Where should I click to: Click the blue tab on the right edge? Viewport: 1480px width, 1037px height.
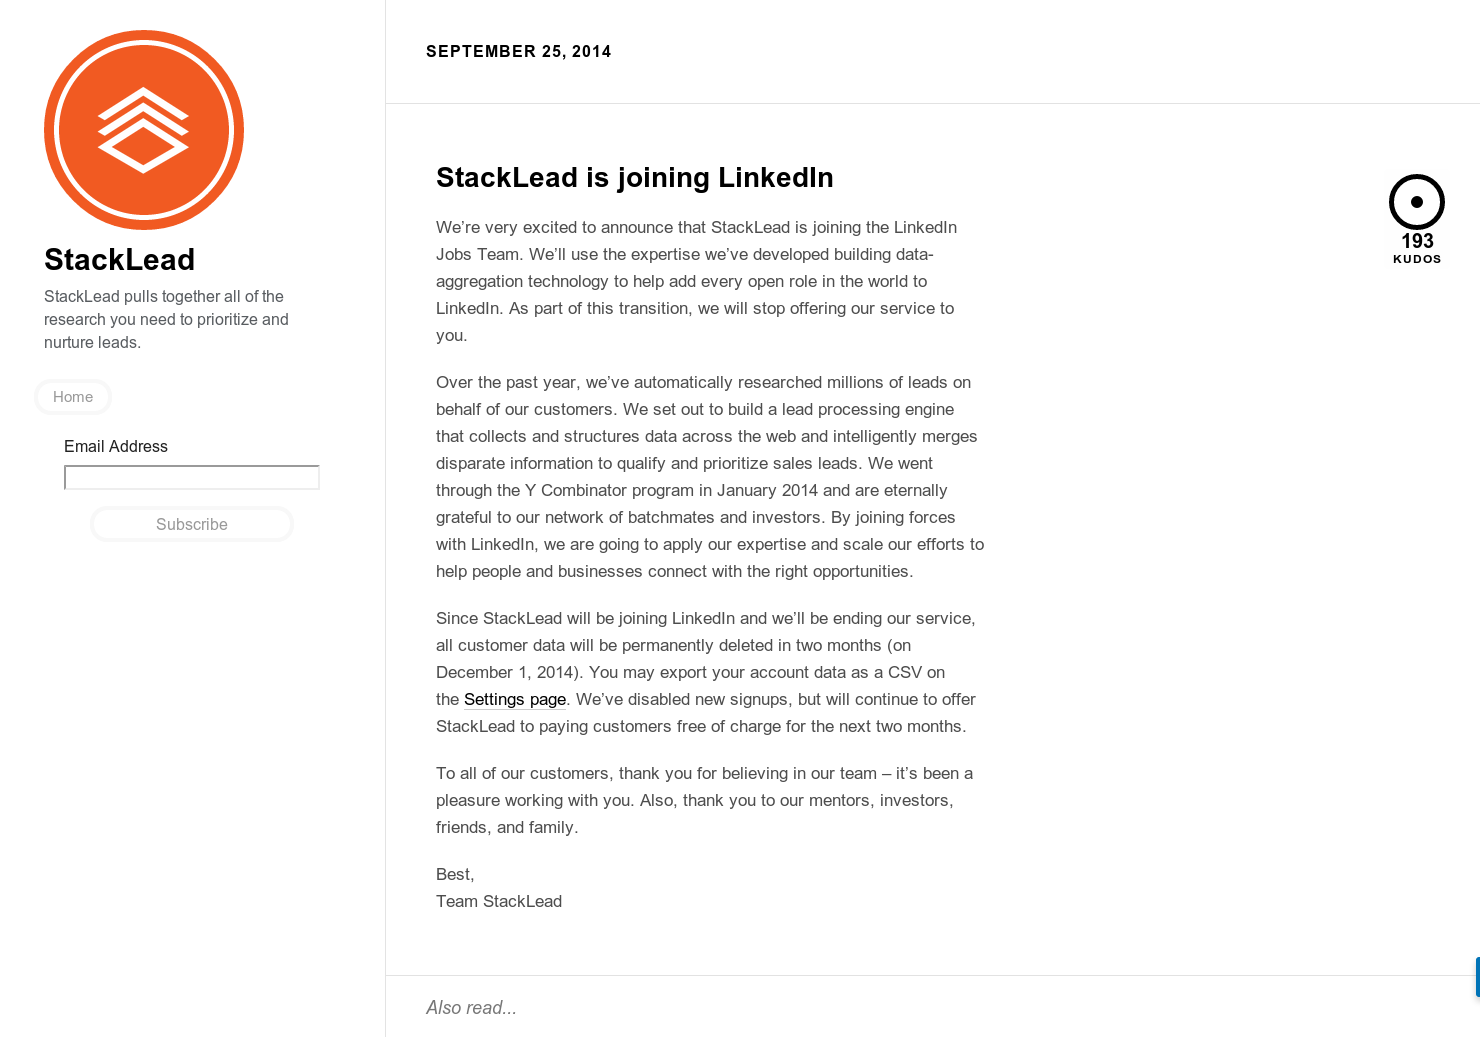(1475, 975)
